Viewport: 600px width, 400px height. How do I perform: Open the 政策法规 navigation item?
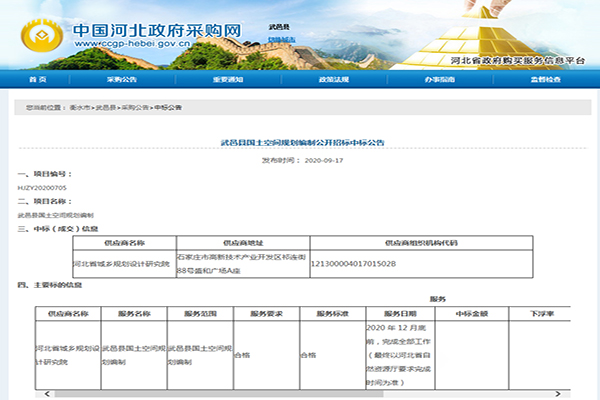click(x=334, y=80)
